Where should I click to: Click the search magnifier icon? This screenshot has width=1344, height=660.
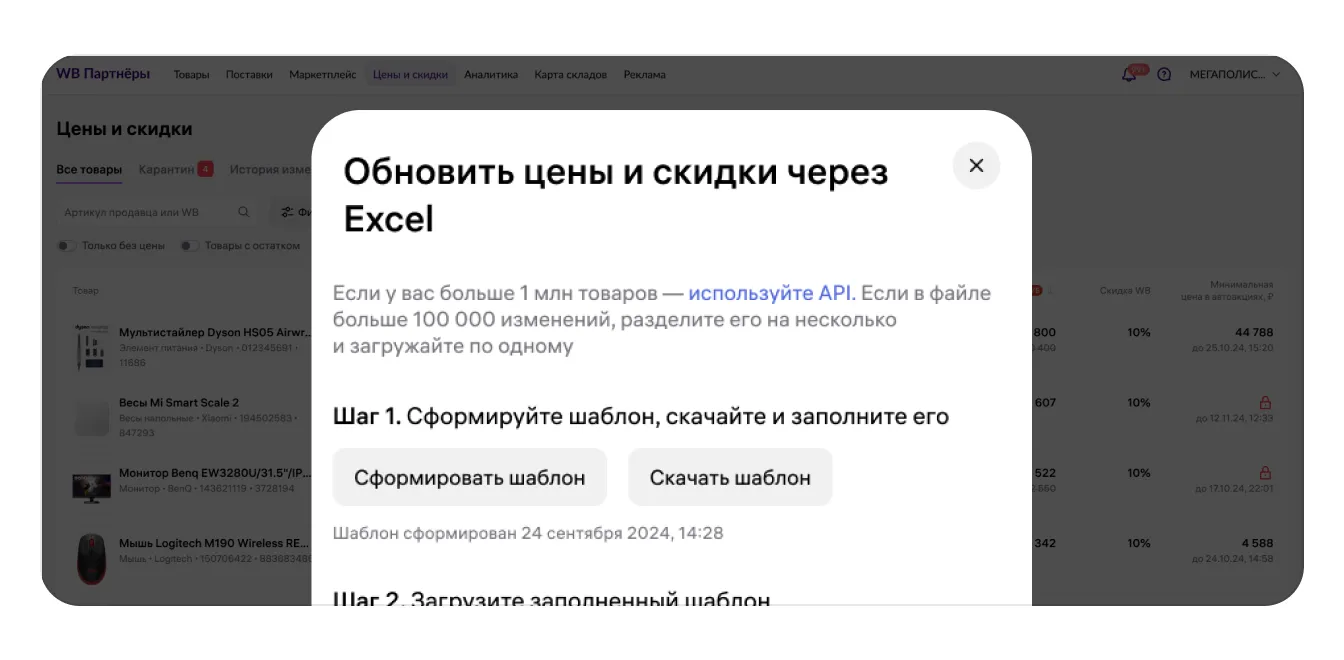[x=244, y=212]
